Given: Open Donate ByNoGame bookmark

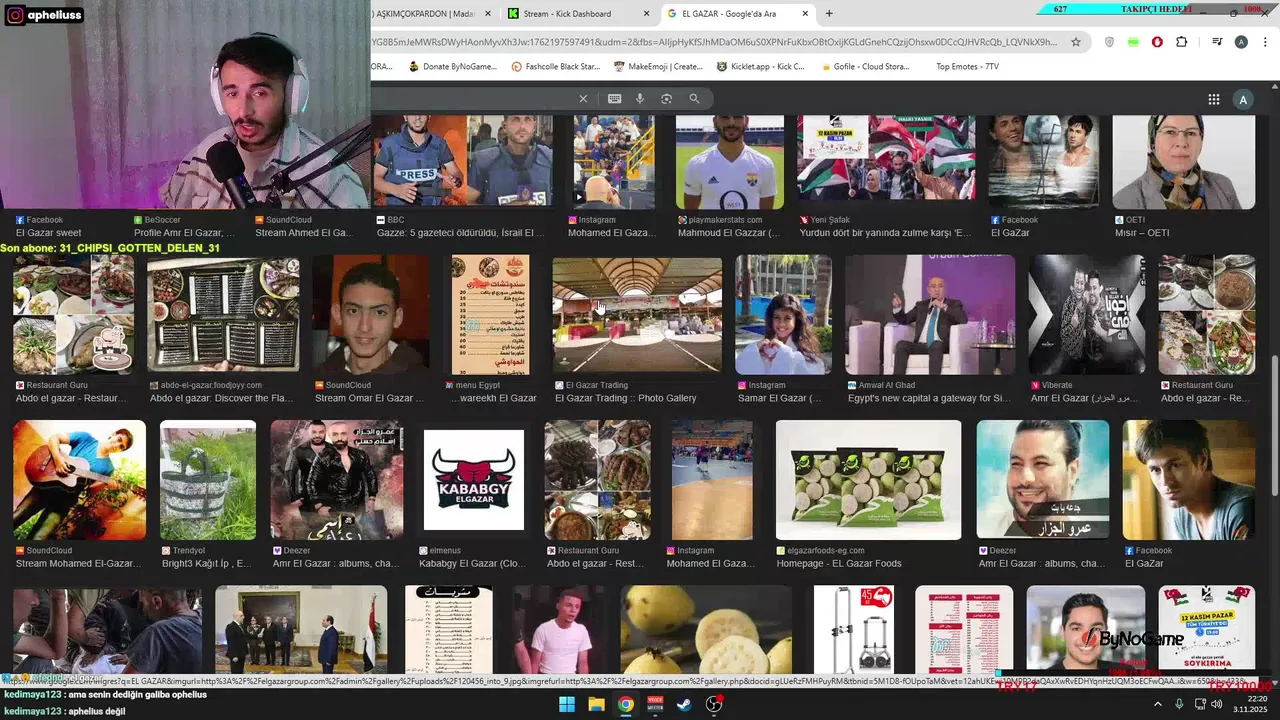Looking at the screenshot, I should [452, 67].
